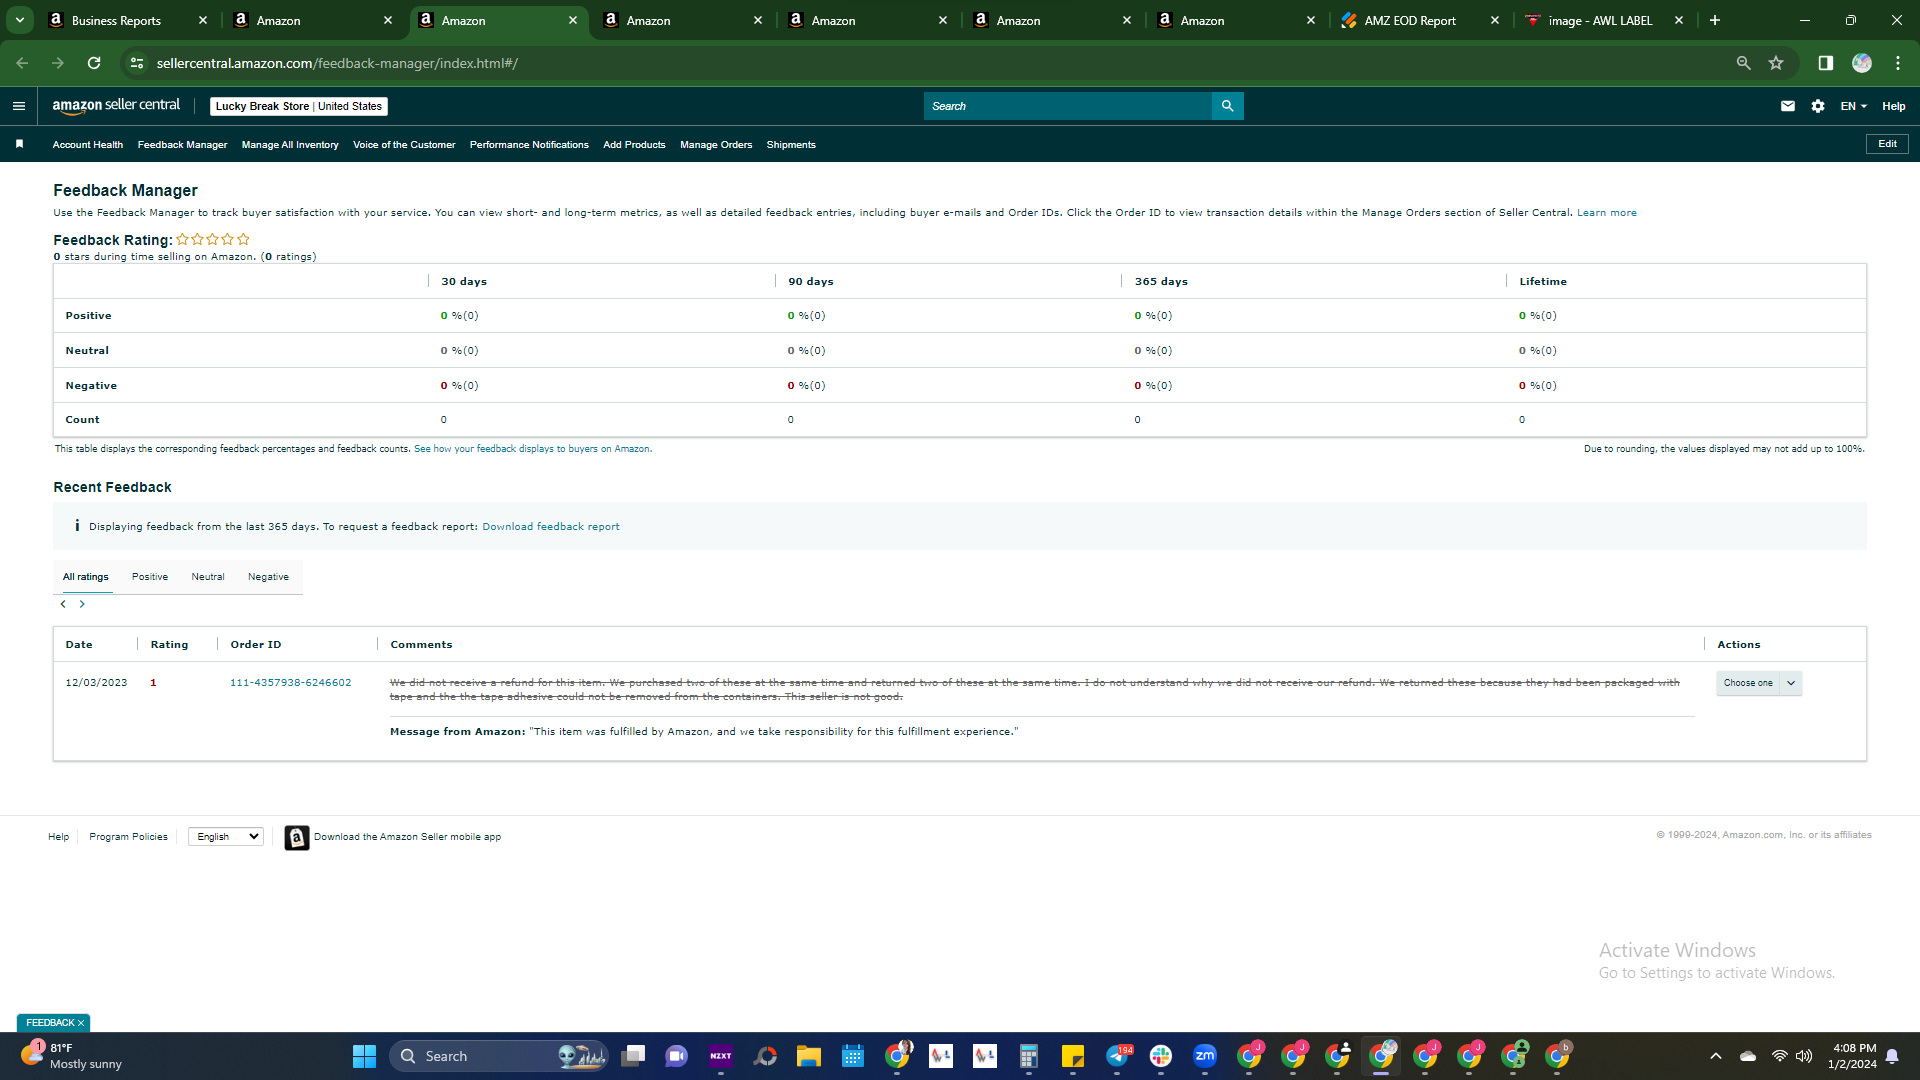1920x1080 pixels.
Task: Open the English footer language selector
Action: [226, 837]
